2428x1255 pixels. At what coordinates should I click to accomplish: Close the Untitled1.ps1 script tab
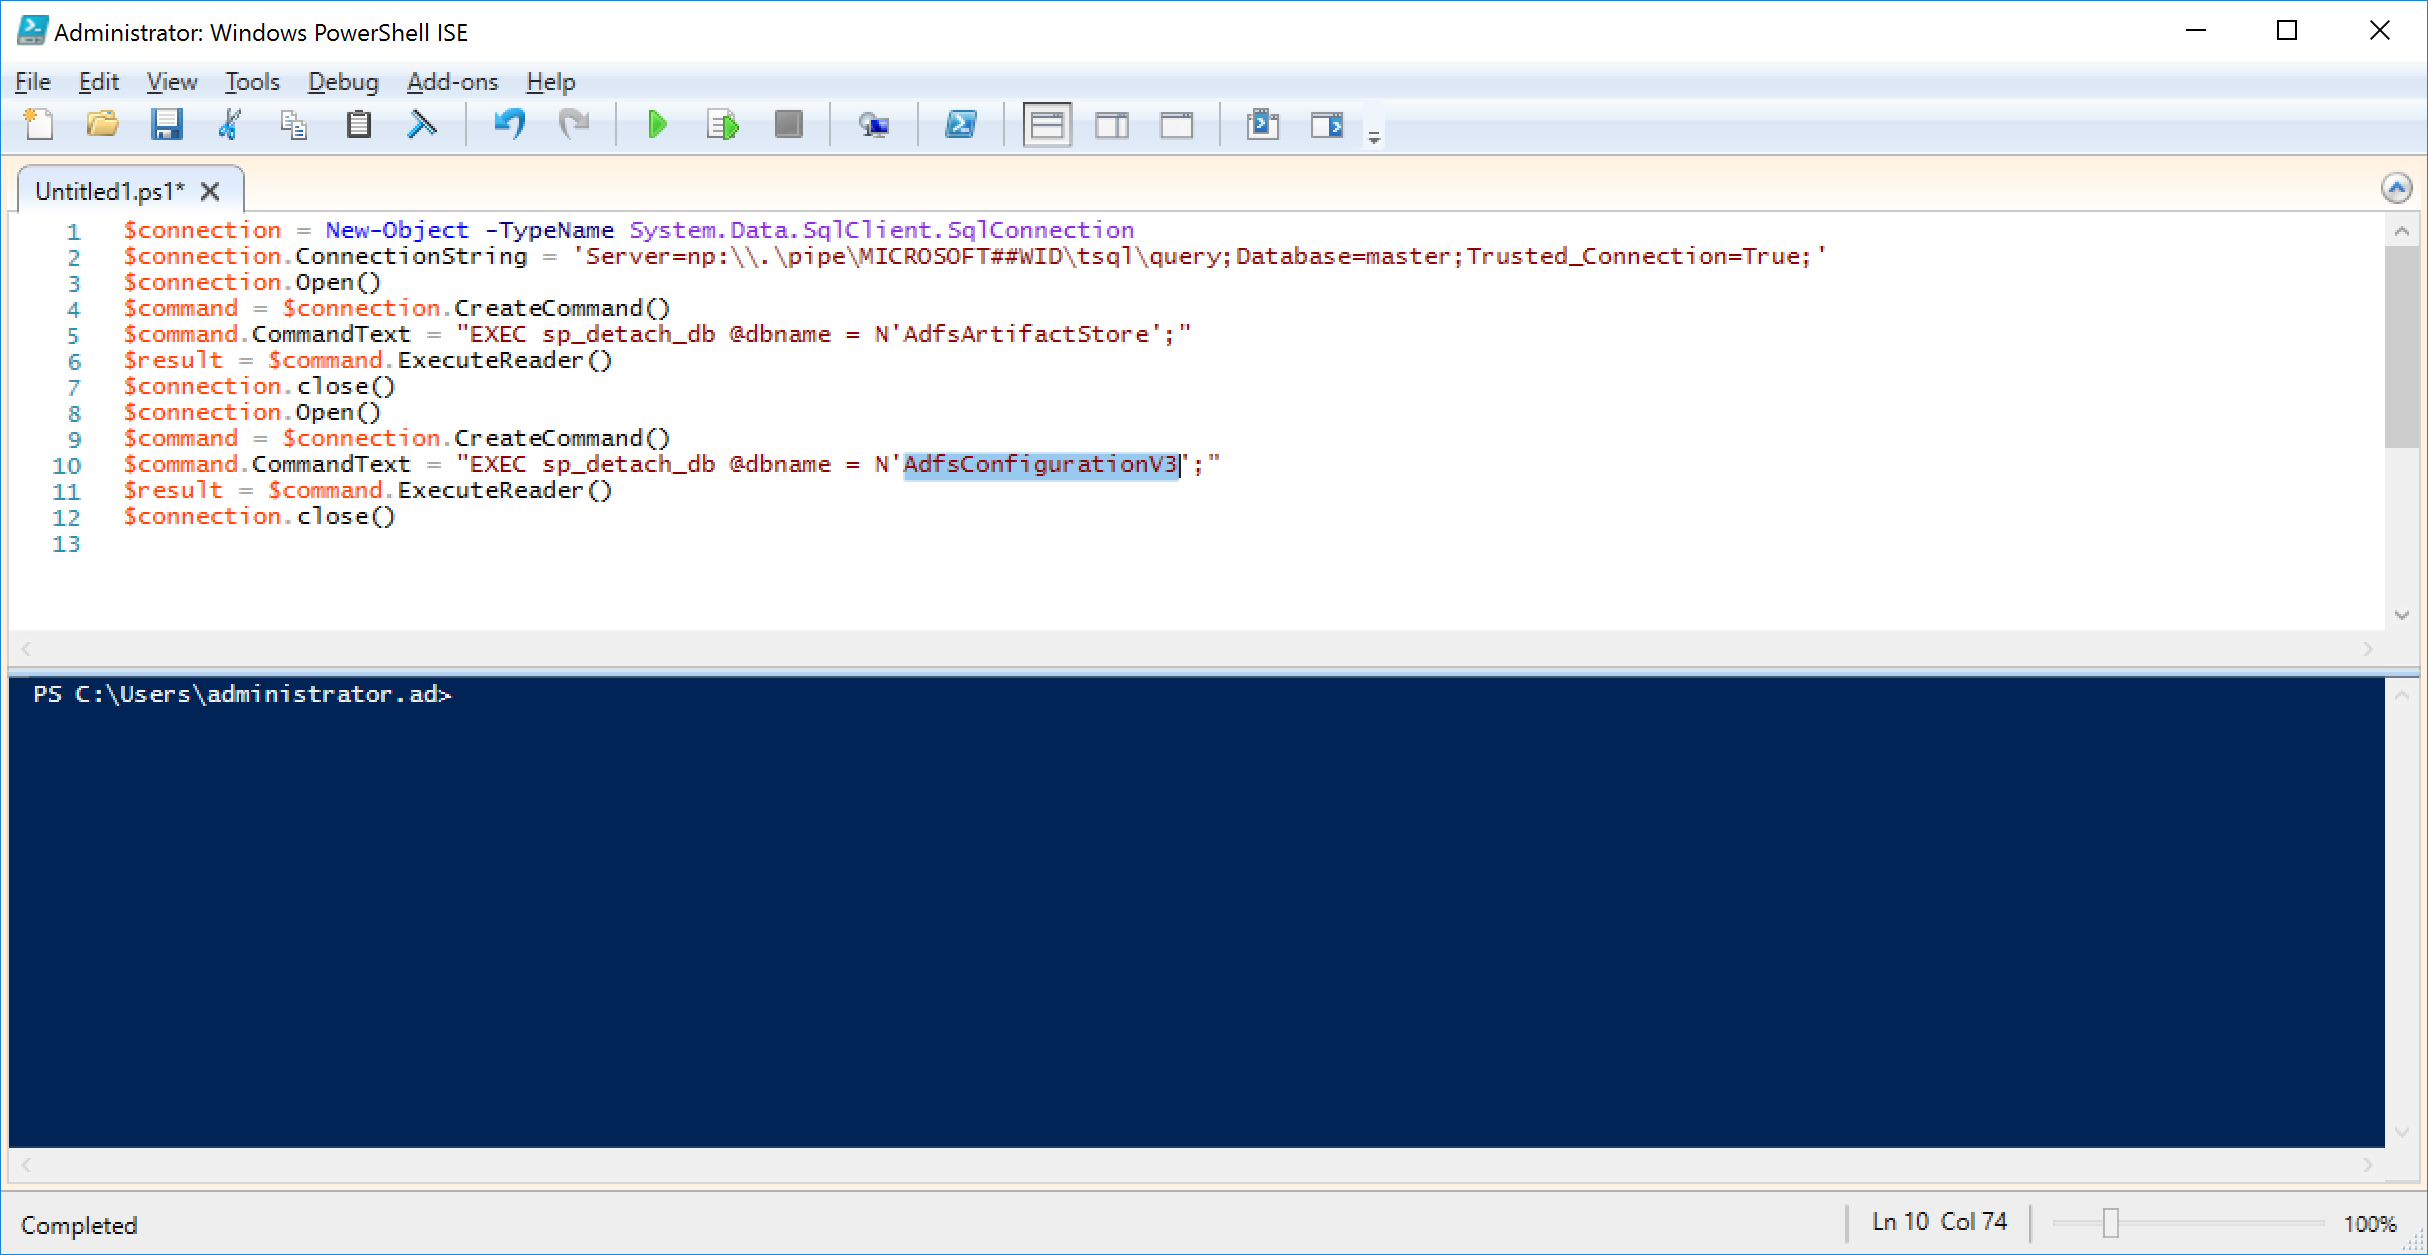(x=211, y=190)
